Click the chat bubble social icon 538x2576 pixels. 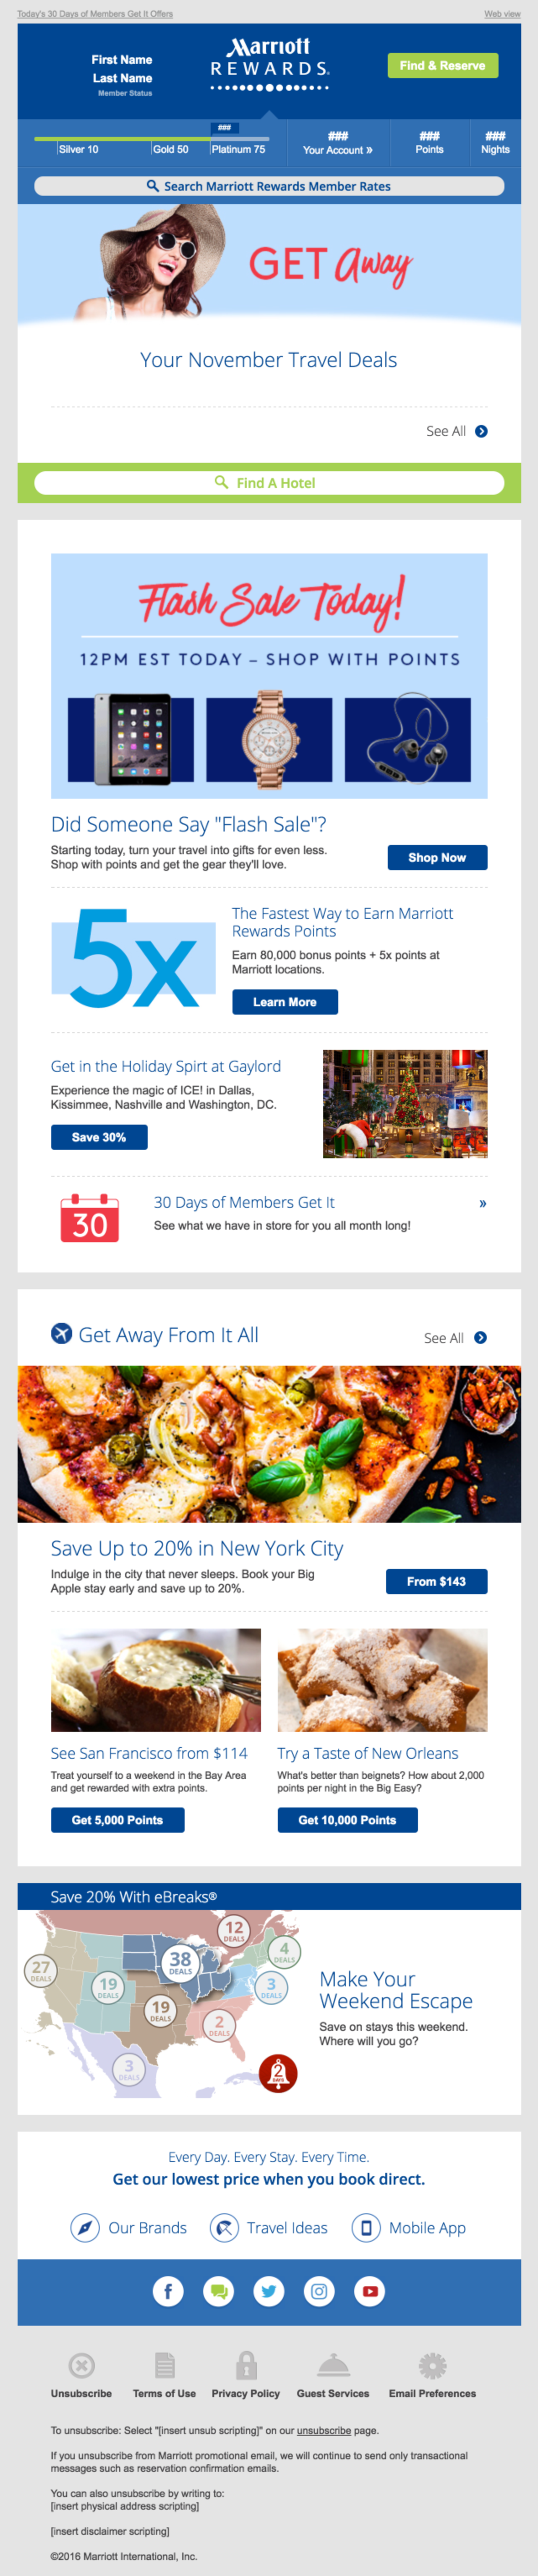tap(219, 2291)
